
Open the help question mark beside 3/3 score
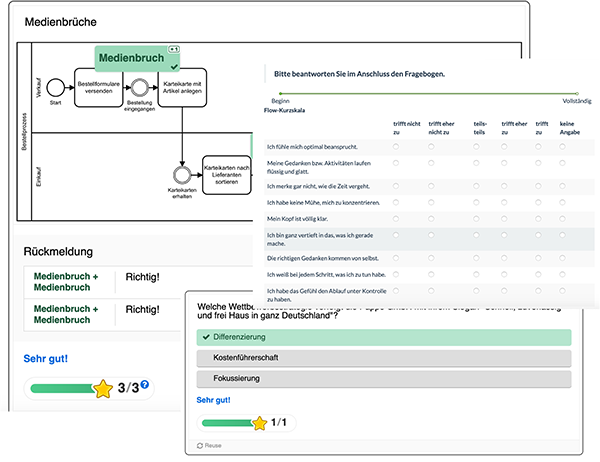[144, 384]
